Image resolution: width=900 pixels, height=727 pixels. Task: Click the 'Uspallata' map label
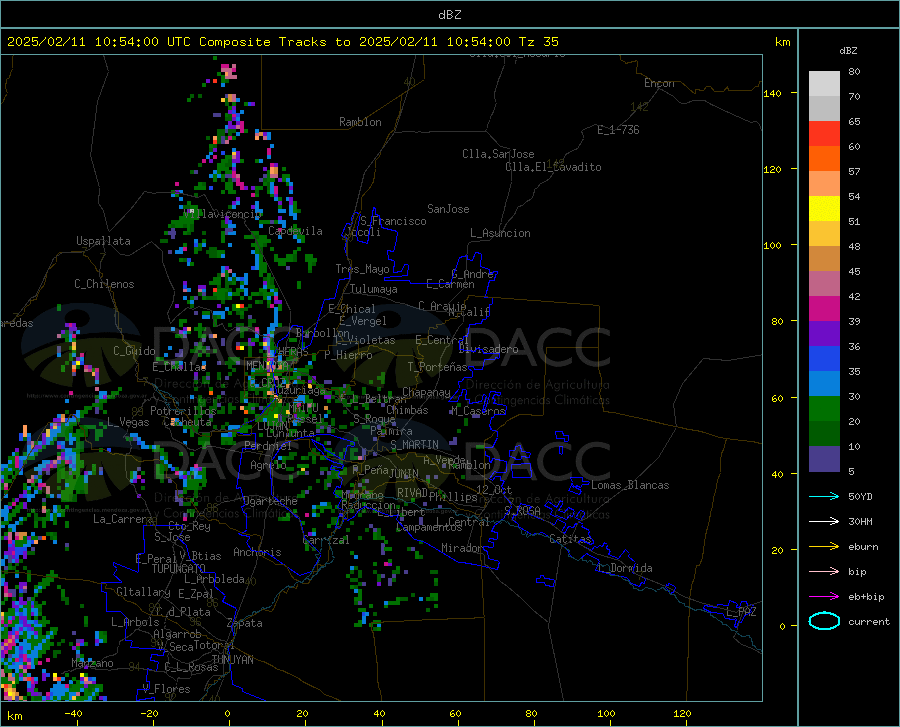click(x=103, y=241)
